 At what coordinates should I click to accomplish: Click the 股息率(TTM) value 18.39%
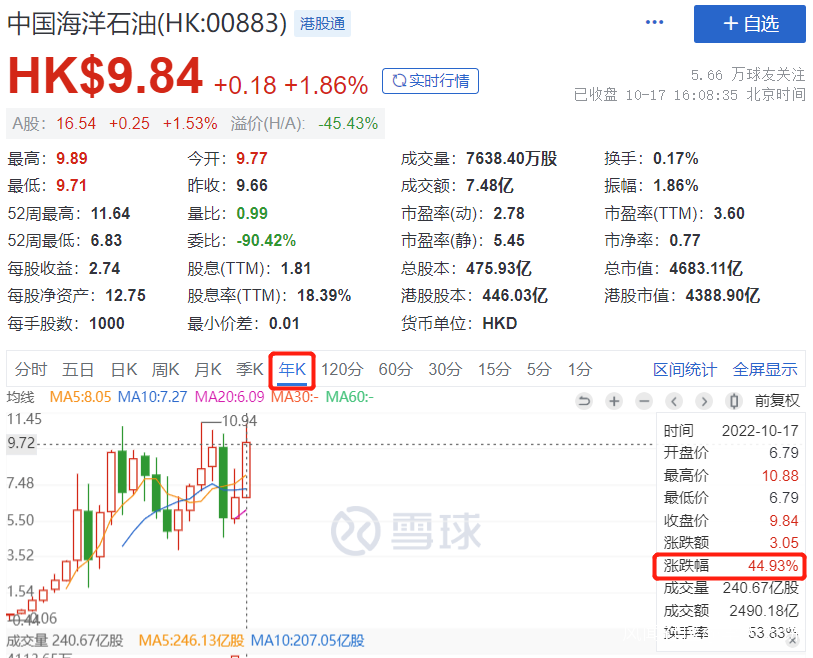coord(324,296)
